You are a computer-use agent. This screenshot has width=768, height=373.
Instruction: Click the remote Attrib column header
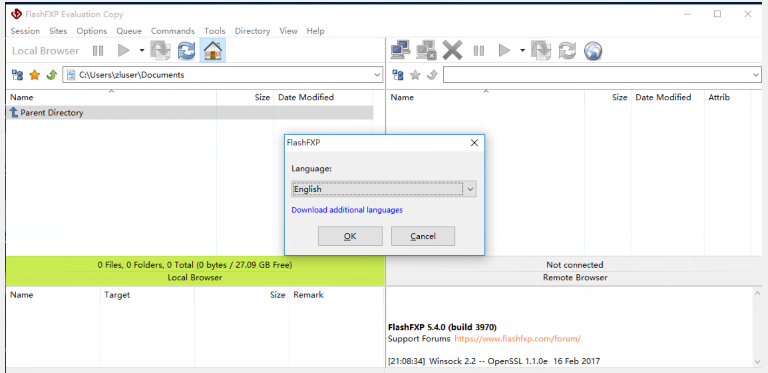coord(727,97)
